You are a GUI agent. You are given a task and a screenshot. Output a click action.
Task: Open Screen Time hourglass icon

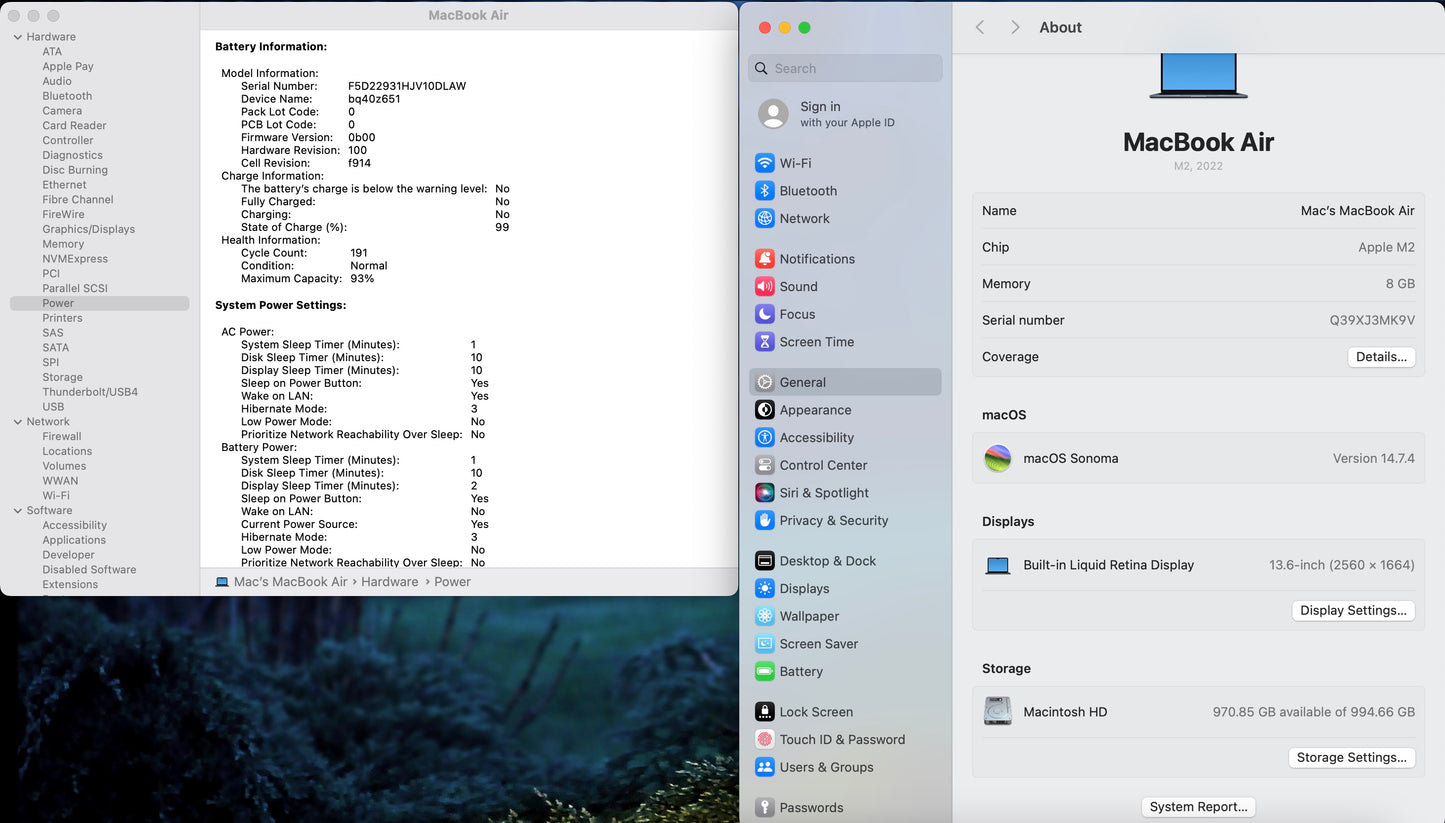coord(765,342)
